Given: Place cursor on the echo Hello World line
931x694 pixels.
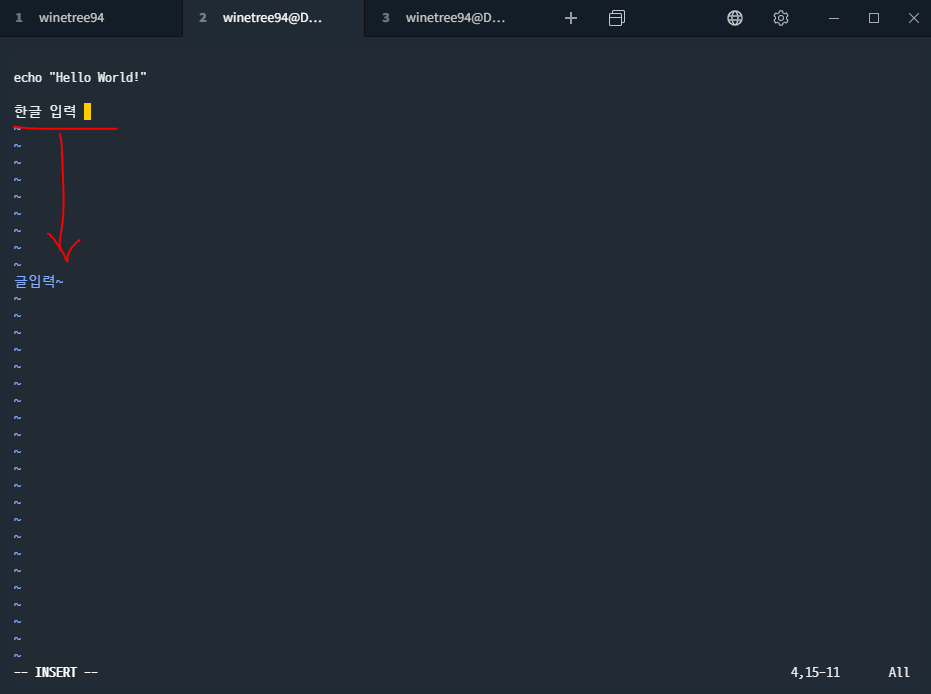Looking at the screenshot, I should (x=80, y=76).
